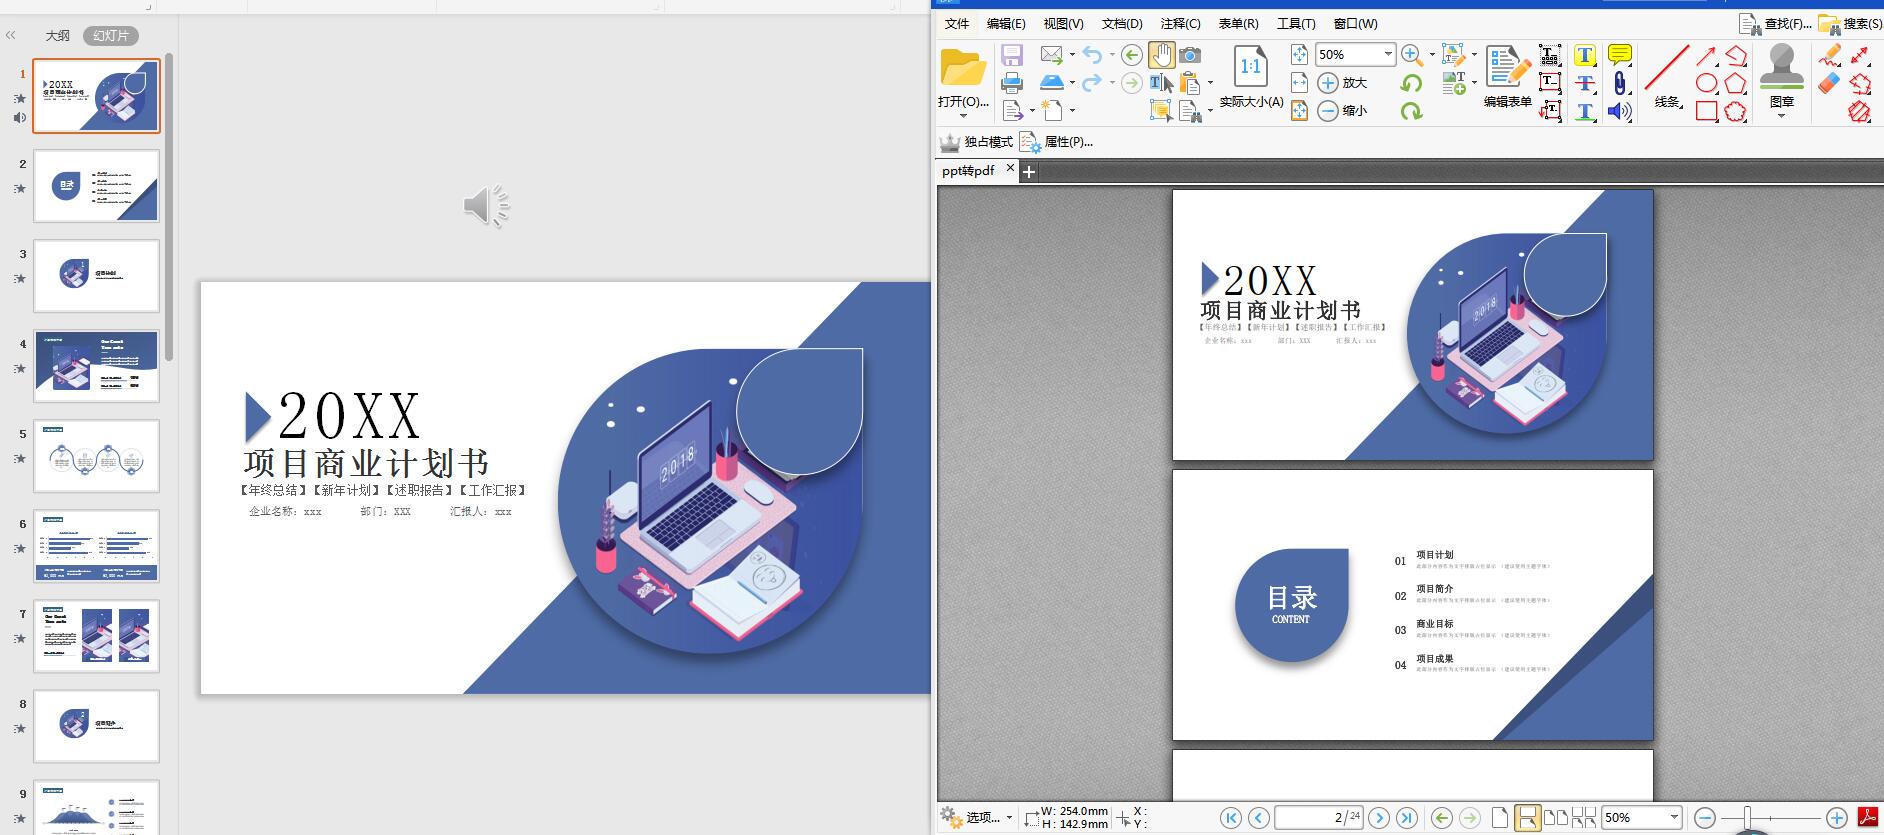Click the Zoom Out (缩小) button
The width and height of the screenshot is (1884, 835).
pos(1342,111)
